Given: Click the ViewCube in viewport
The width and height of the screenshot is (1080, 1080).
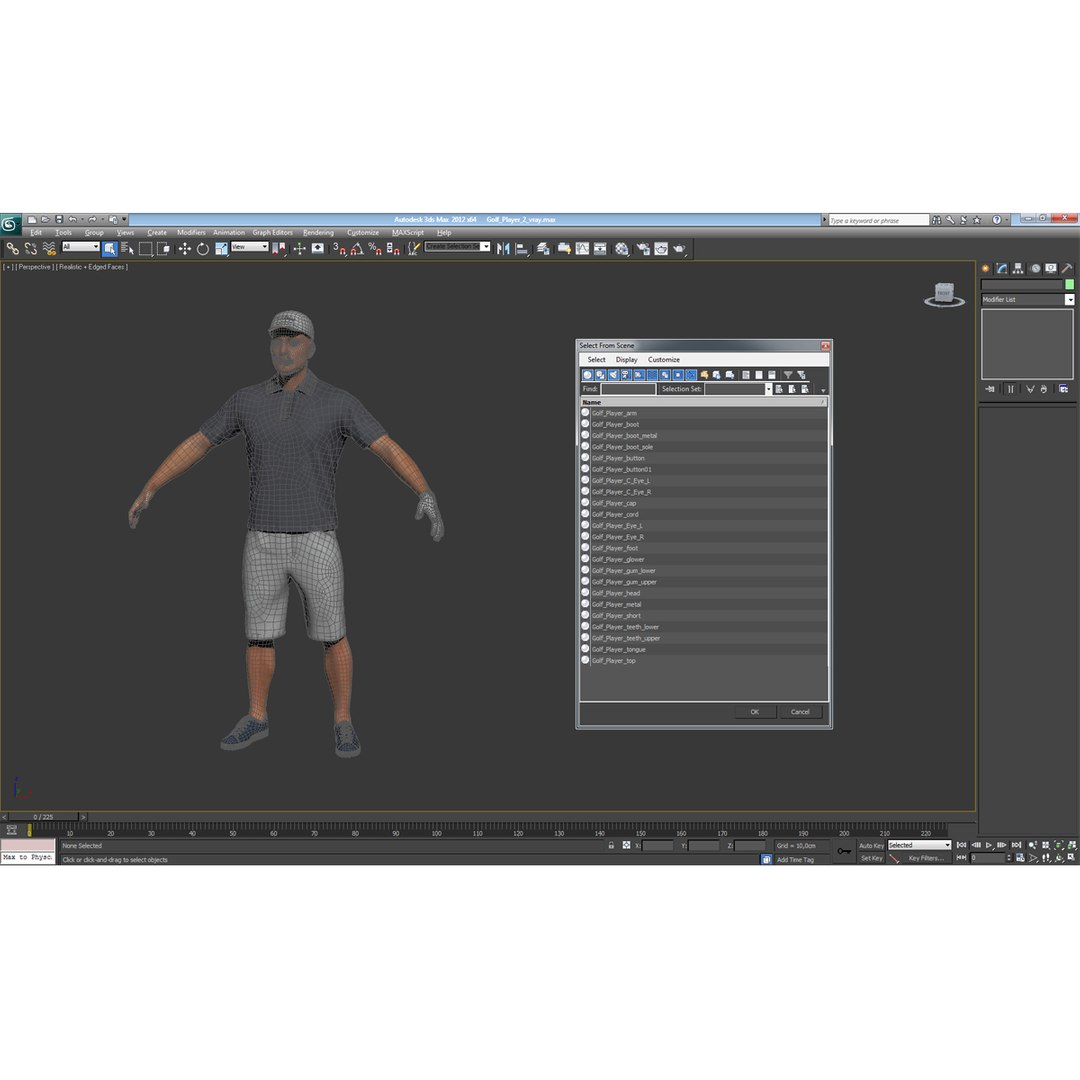Looking at the screenshot, I should 944,294.
